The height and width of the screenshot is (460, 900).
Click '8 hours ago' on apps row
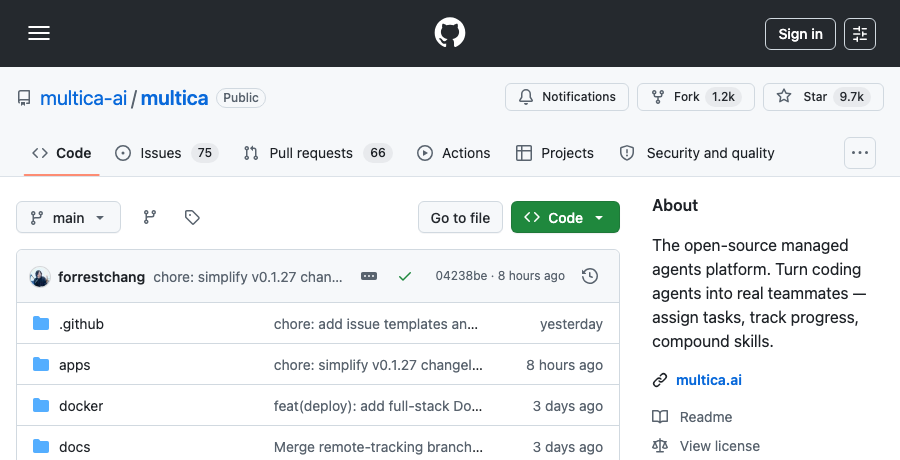tap(564, 365)
